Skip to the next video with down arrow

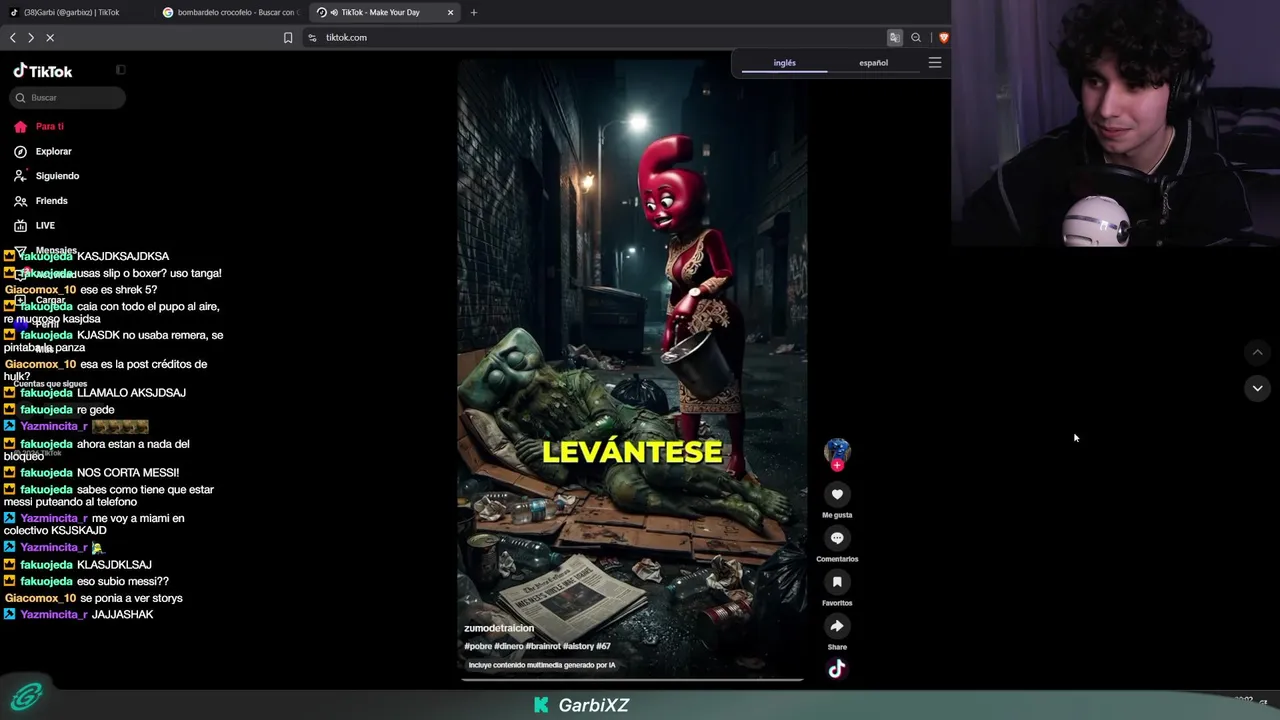tap(1258, 388)
